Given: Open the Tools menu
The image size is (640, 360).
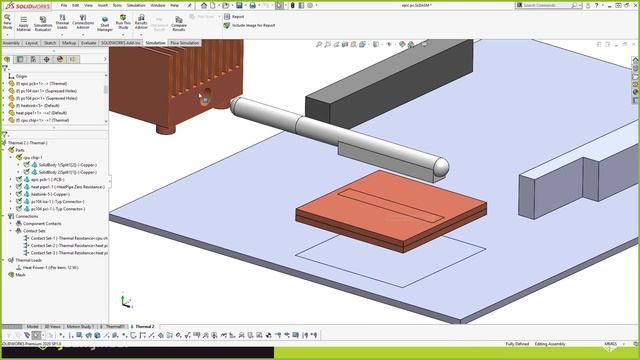Looking at the screenshot, I should click(117, 5).
